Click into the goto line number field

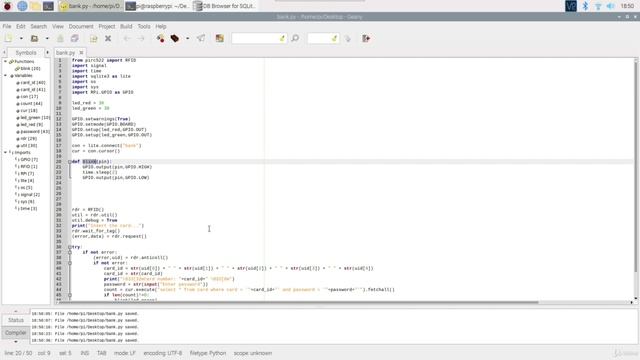(320, 38)
